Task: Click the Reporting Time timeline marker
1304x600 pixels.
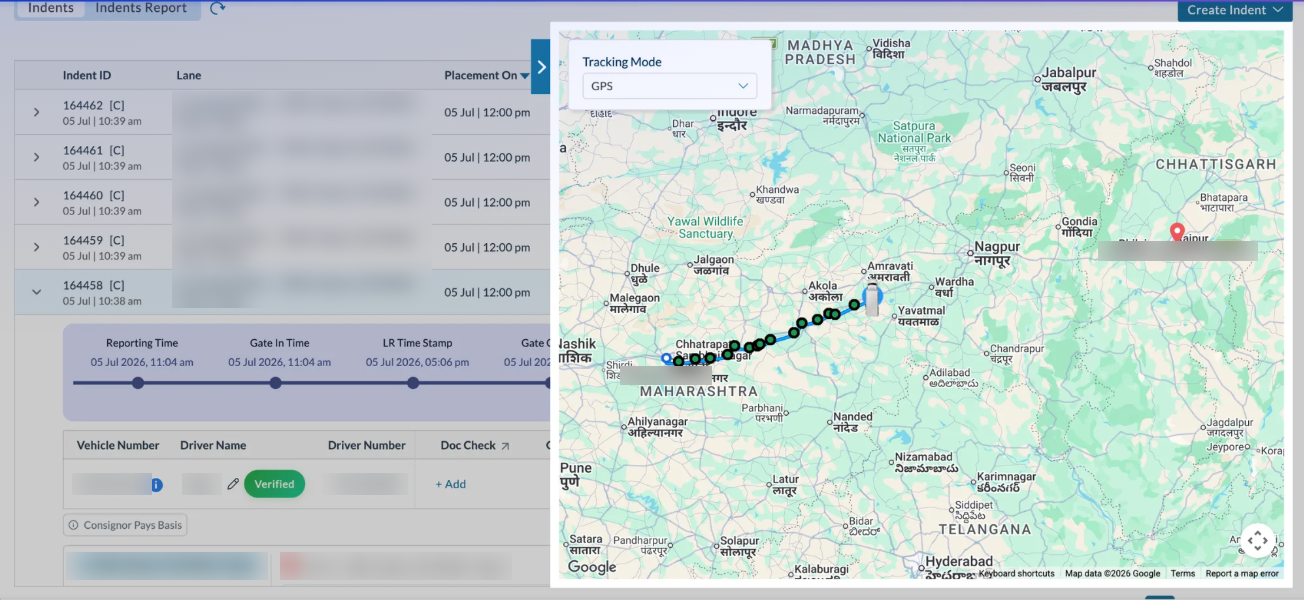Action: coord(138,383)
